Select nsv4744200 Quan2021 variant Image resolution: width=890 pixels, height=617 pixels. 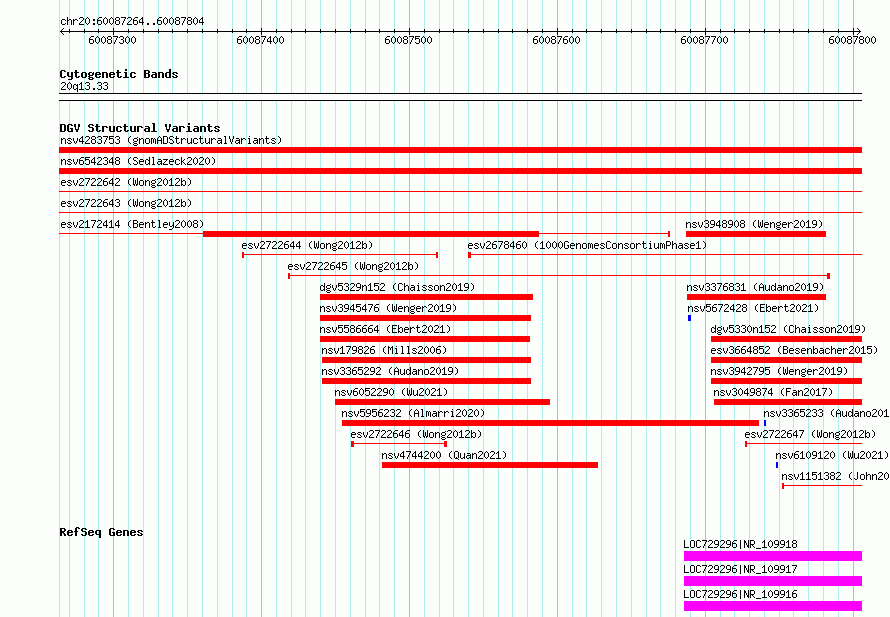444,455
